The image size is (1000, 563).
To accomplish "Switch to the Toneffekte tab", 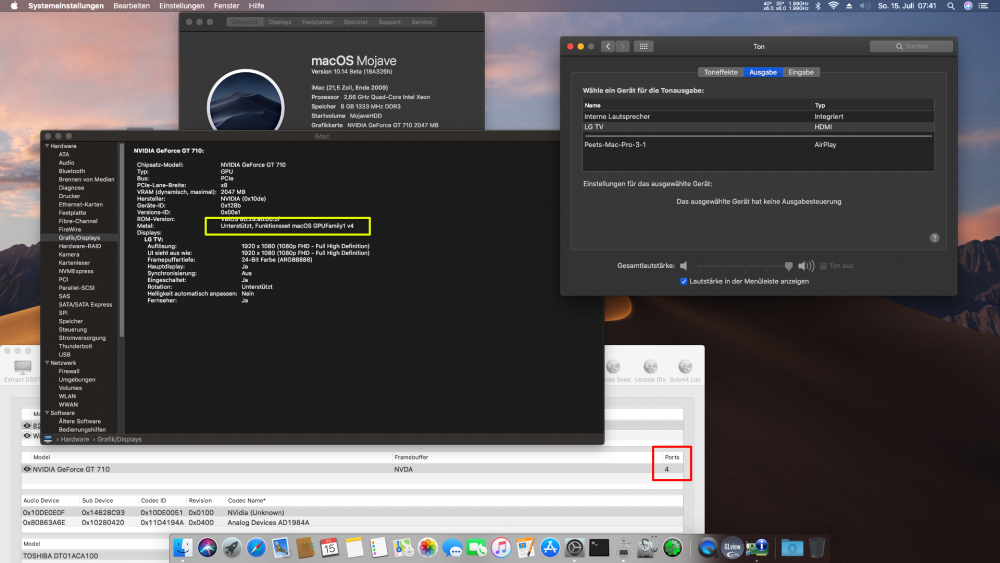I will [x=721, y=72].
